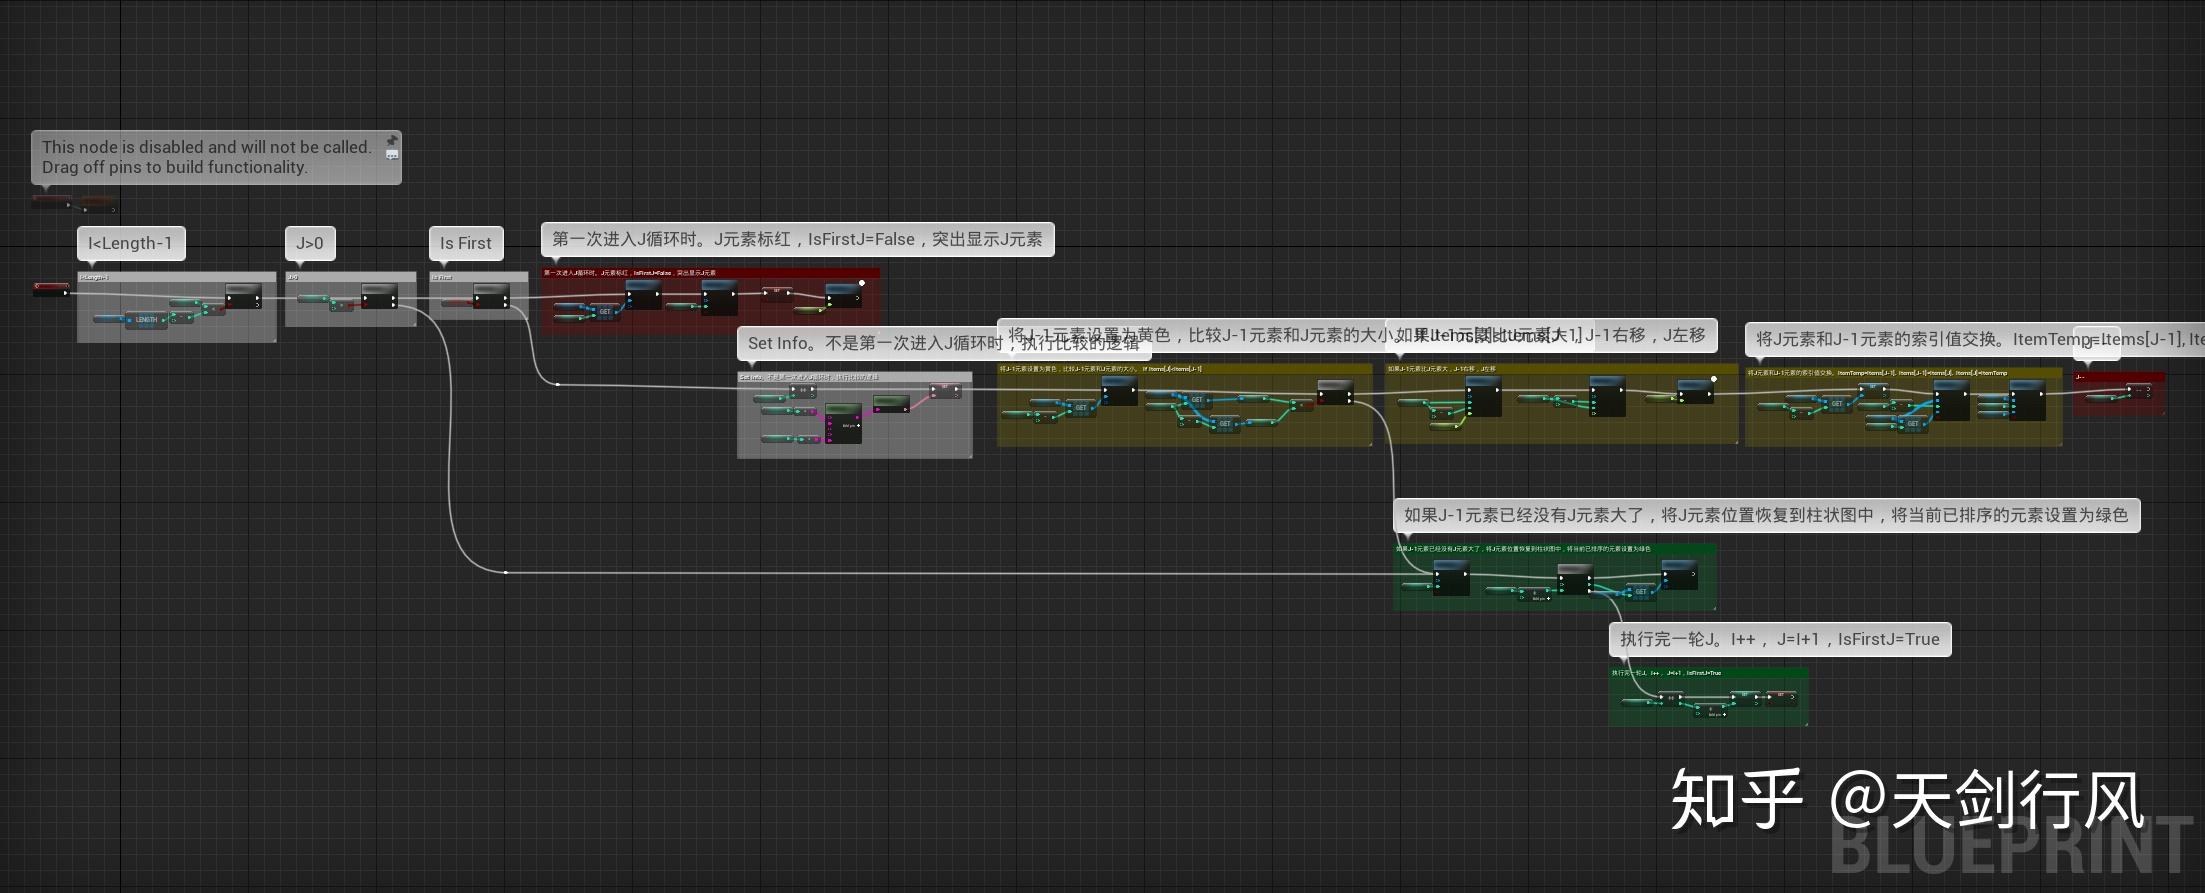Select the '如果J-1元素已经没有J元素大了' comment bubble
Viewport: 2205px width, 893px height.
tap(1766, 515)
